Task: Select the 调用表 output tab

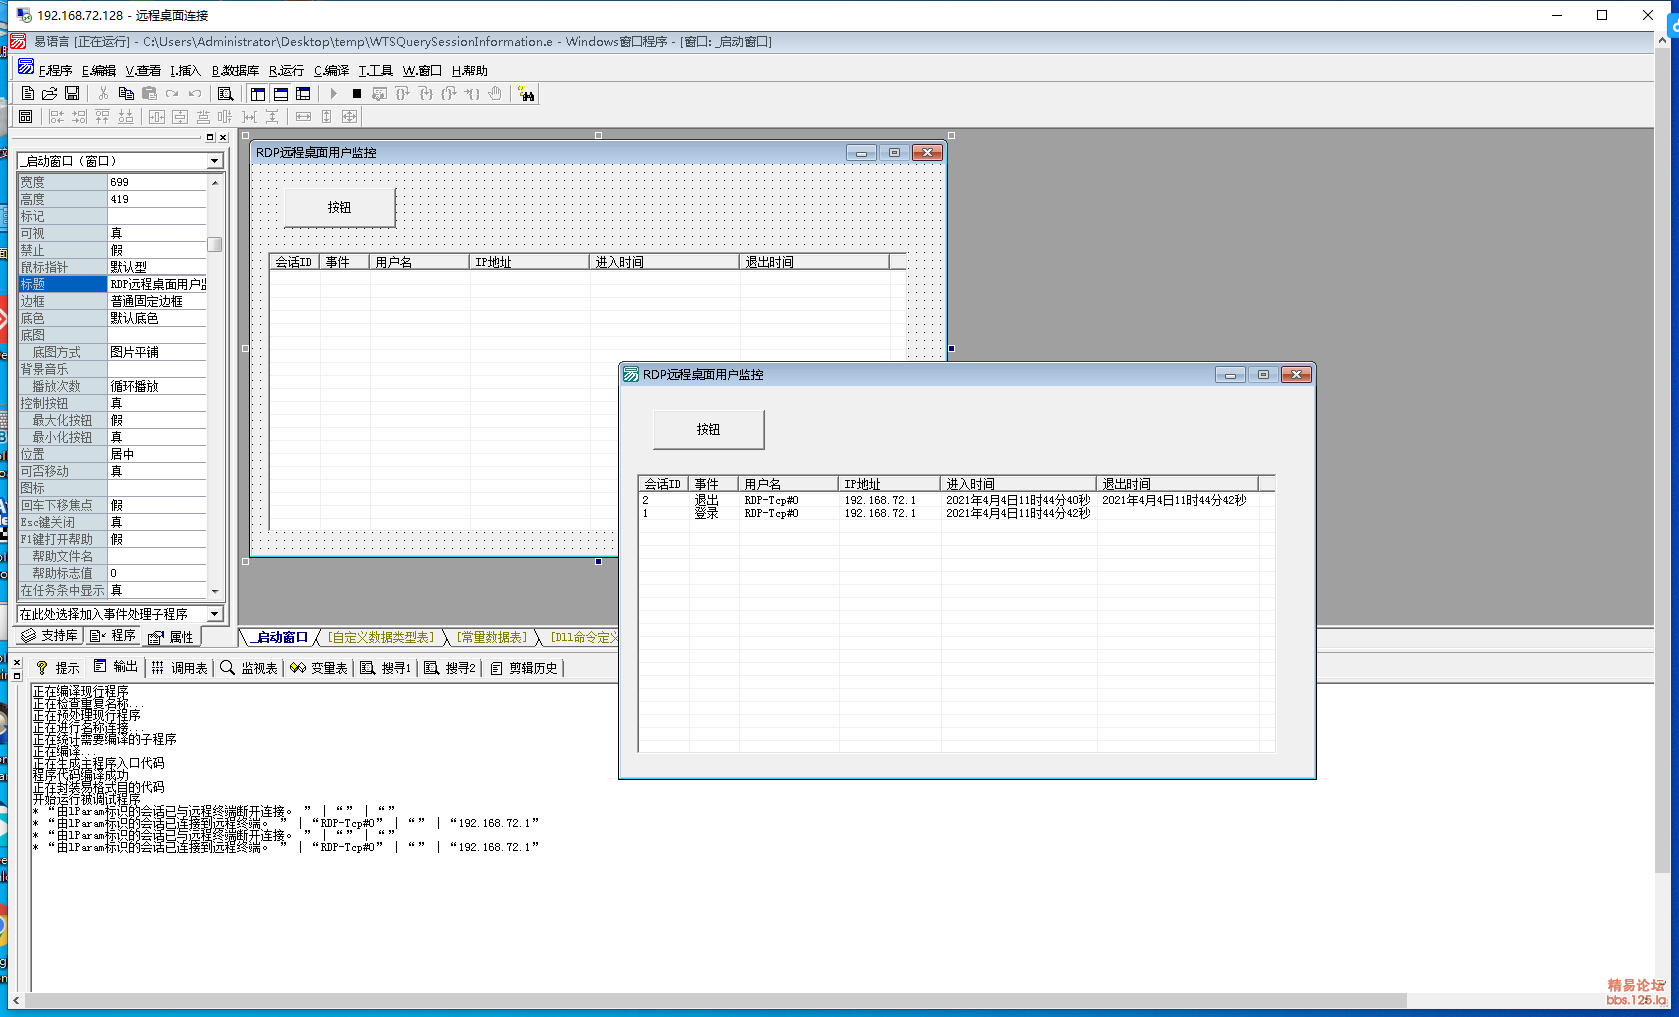Action: pyautogui.click(x=180, y=668)
